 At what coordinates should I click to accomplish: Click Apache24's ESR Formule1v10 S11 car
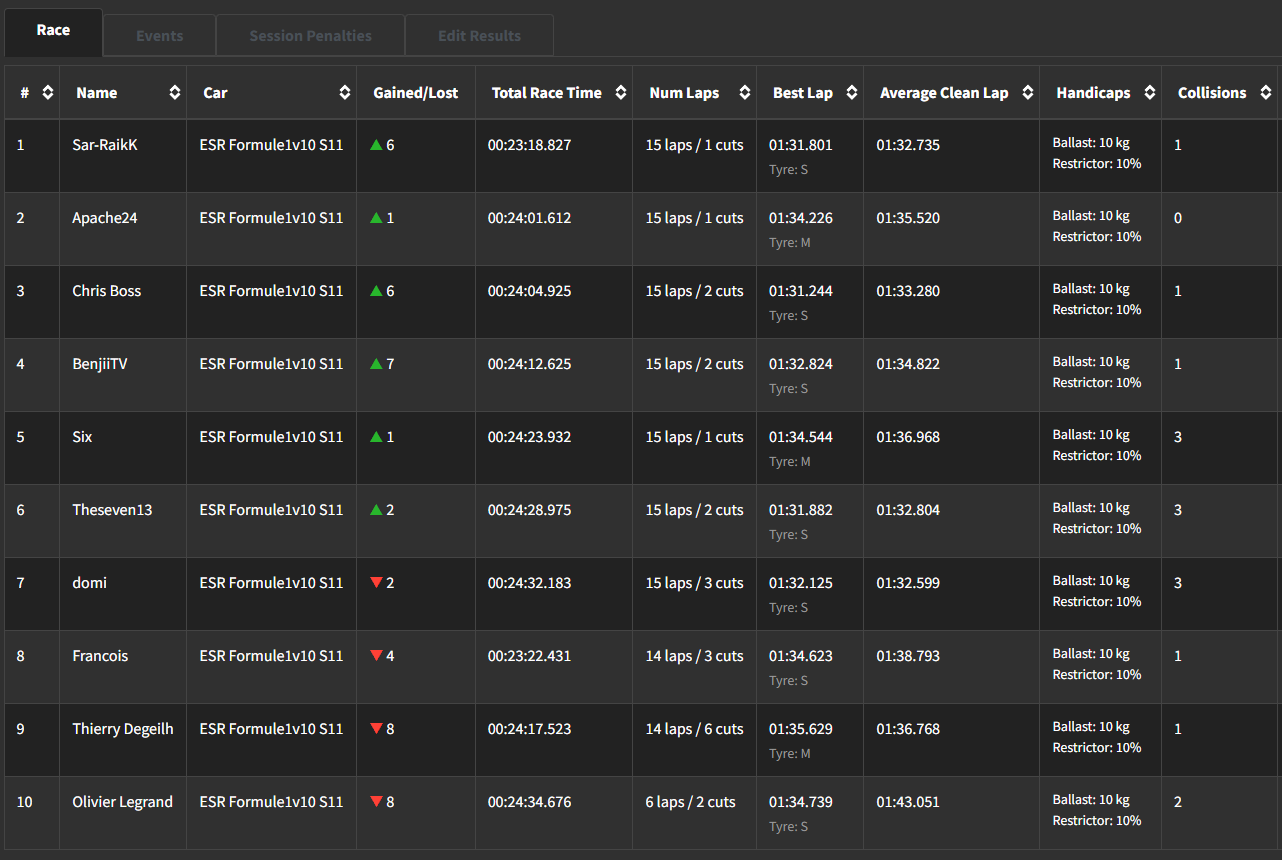(x=271, y=218)
